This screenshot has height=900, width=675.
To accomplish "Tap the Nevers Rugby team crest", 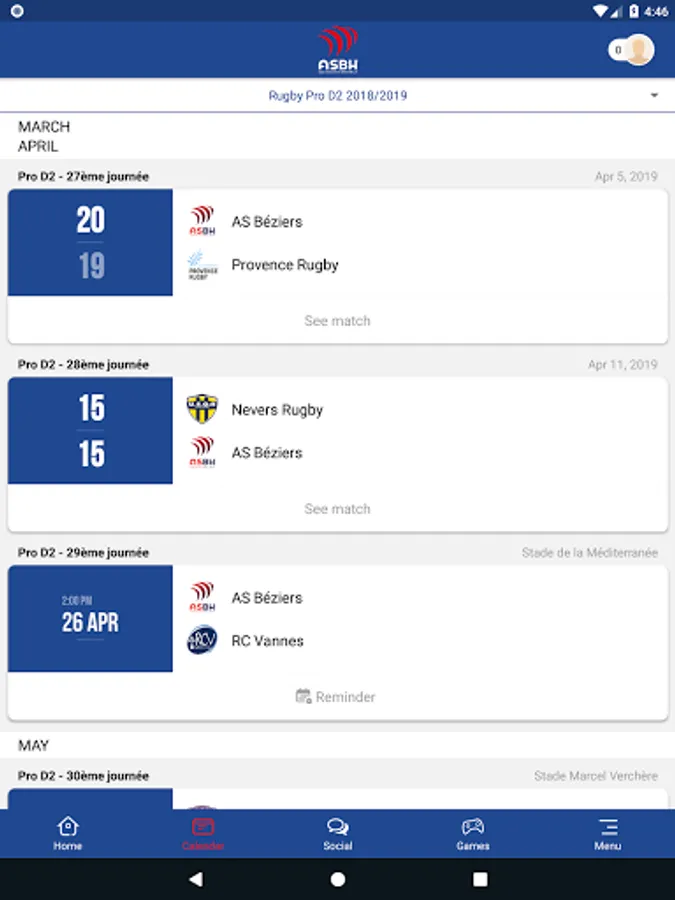I will (202, 409).
